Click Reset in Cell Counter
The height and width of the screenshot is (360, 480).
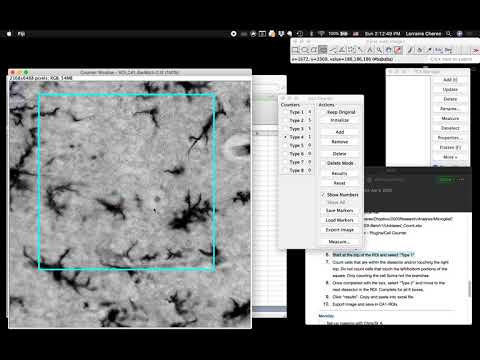coord(340,183)
